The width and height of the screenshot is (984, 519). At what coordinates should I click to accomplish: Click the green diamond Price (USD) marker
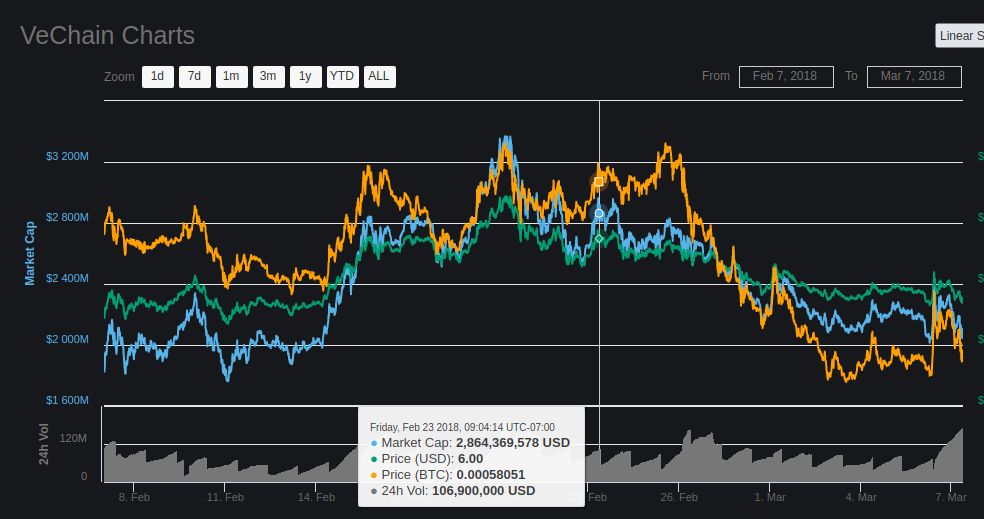pyautogui.click(x=599, y=238)
